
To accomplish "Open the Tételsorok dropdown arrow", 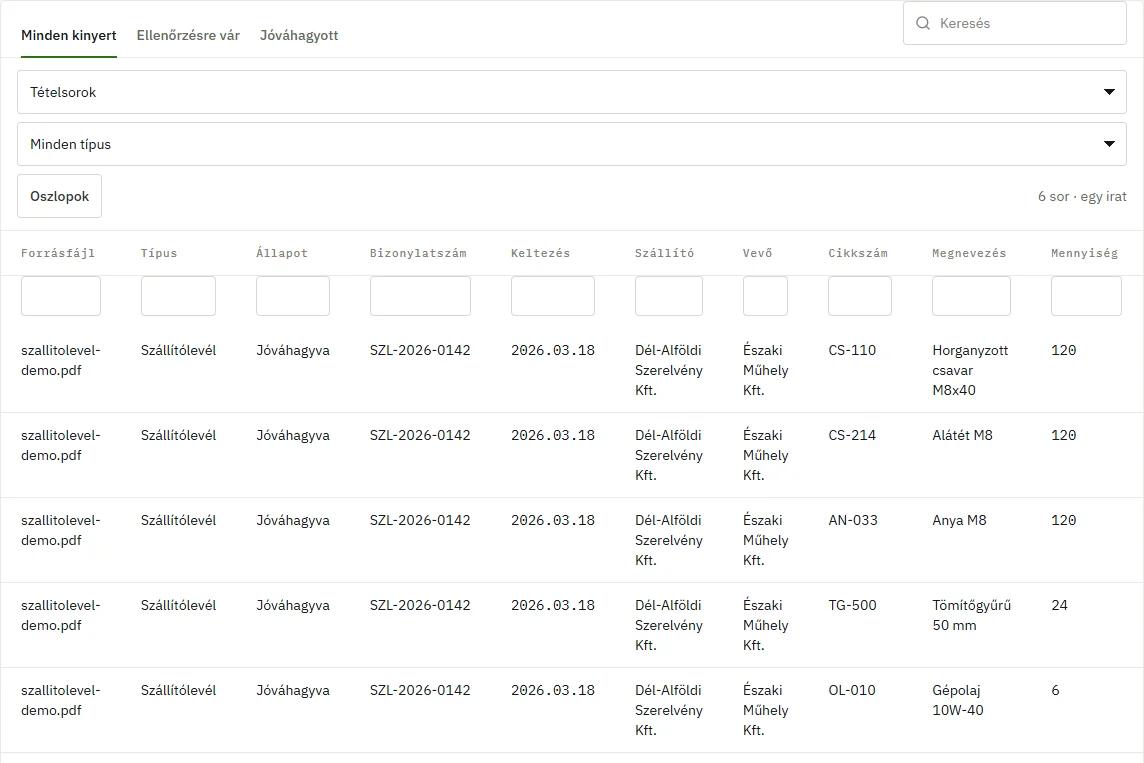I will [1109, 92].
